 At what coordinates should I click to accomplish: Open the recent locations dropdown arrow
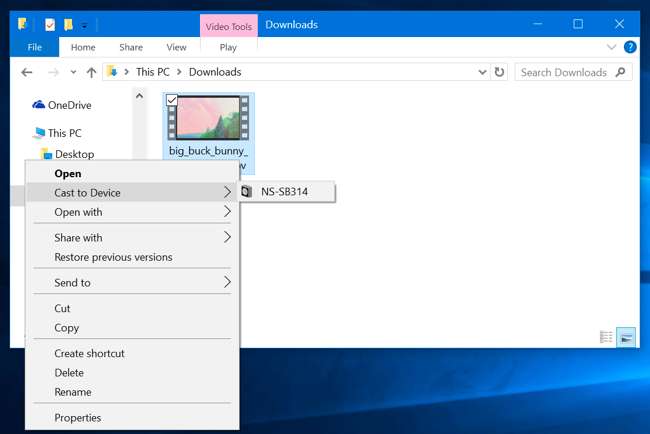pyautogui.click(x=73, y=72)
